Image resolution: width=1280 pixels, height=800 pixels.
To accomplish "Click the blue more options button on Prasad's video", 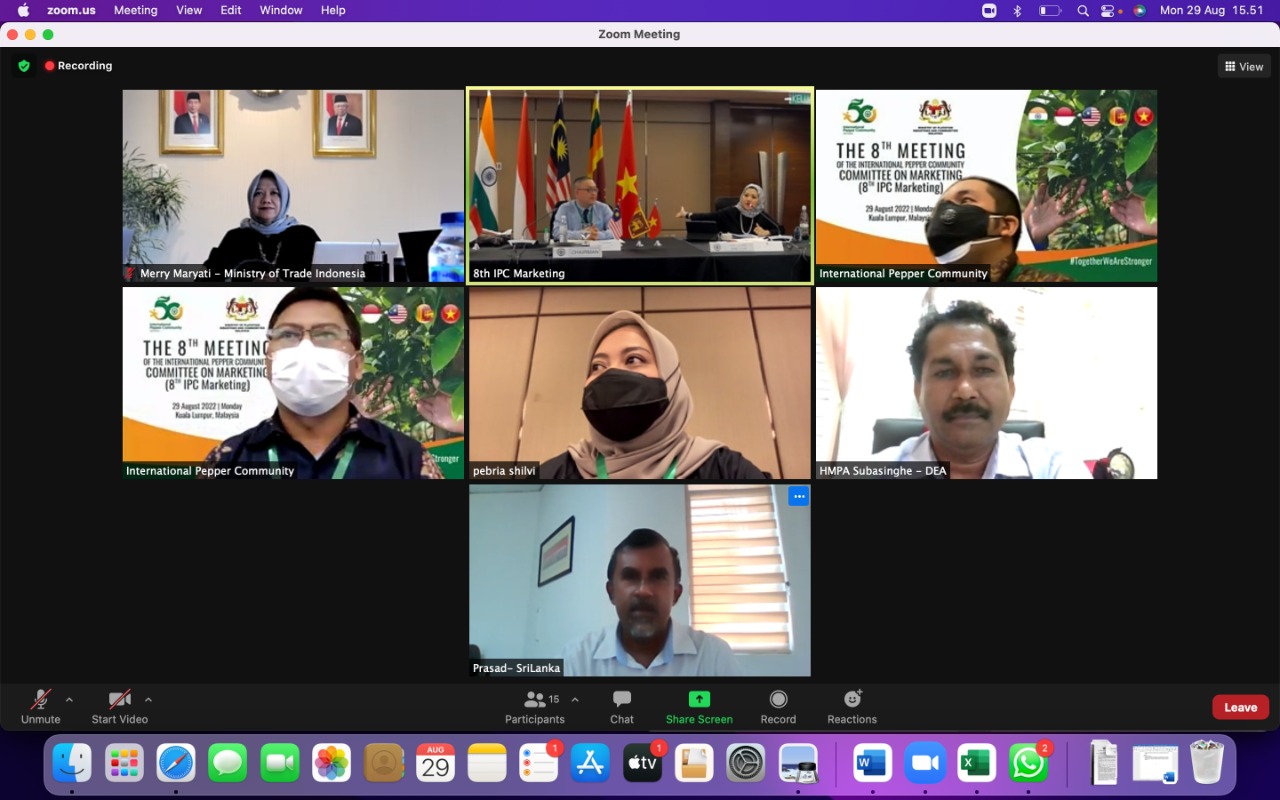I will (x=798, y=496).
